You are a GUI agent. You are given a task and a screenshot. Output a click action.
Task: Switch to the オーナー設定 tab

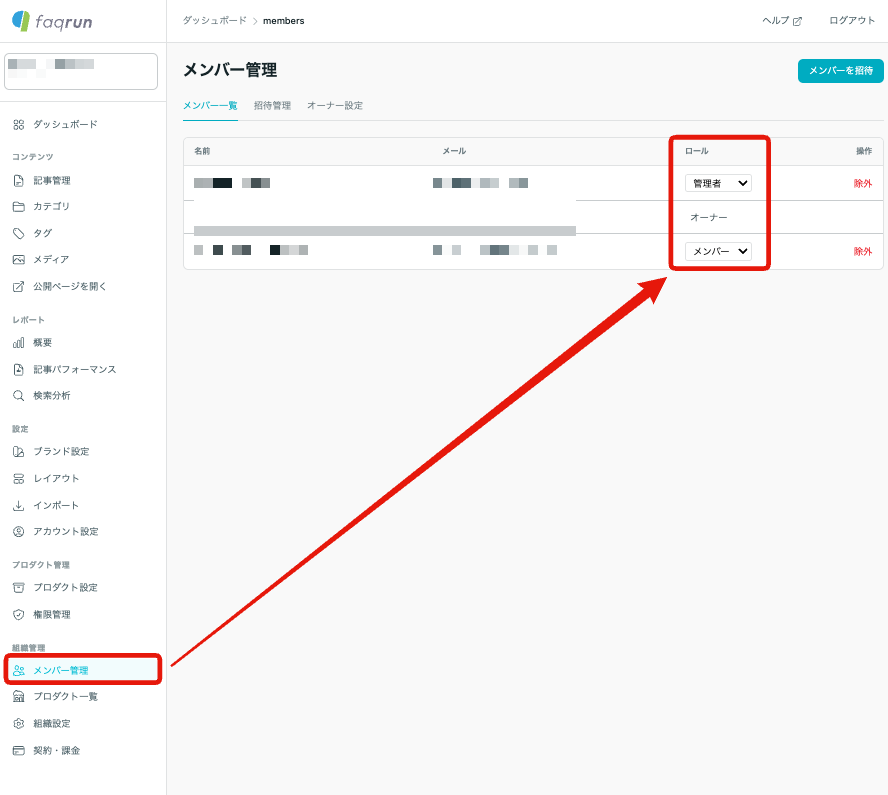(335, 105)
